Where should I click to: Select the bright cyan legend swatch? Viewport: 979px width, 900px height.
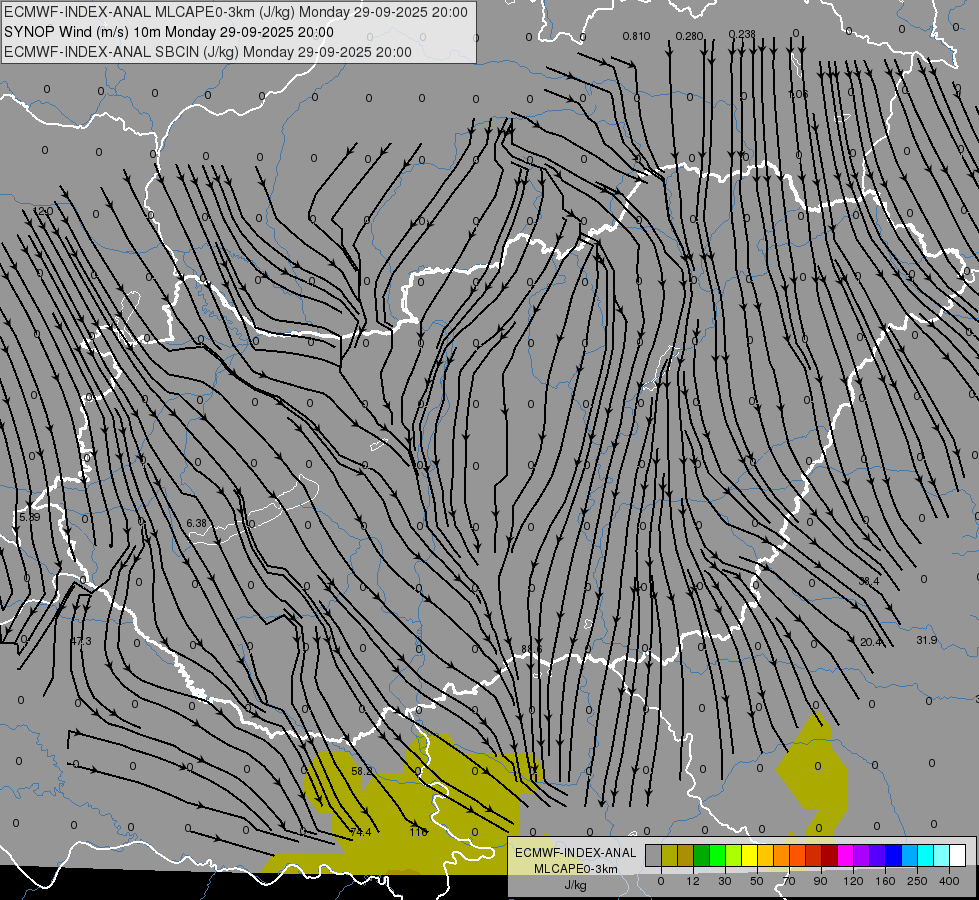(x=926, y=856)
